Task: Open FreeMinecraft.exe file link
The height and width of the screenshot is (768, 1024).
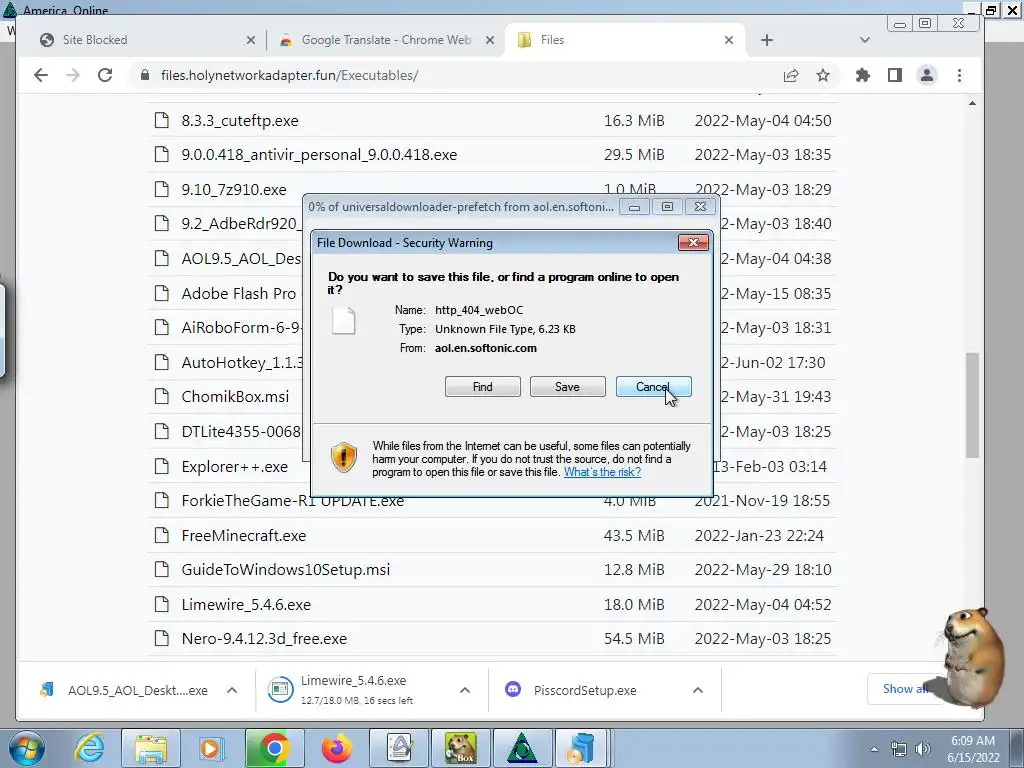Action: (x=244, y=536)
